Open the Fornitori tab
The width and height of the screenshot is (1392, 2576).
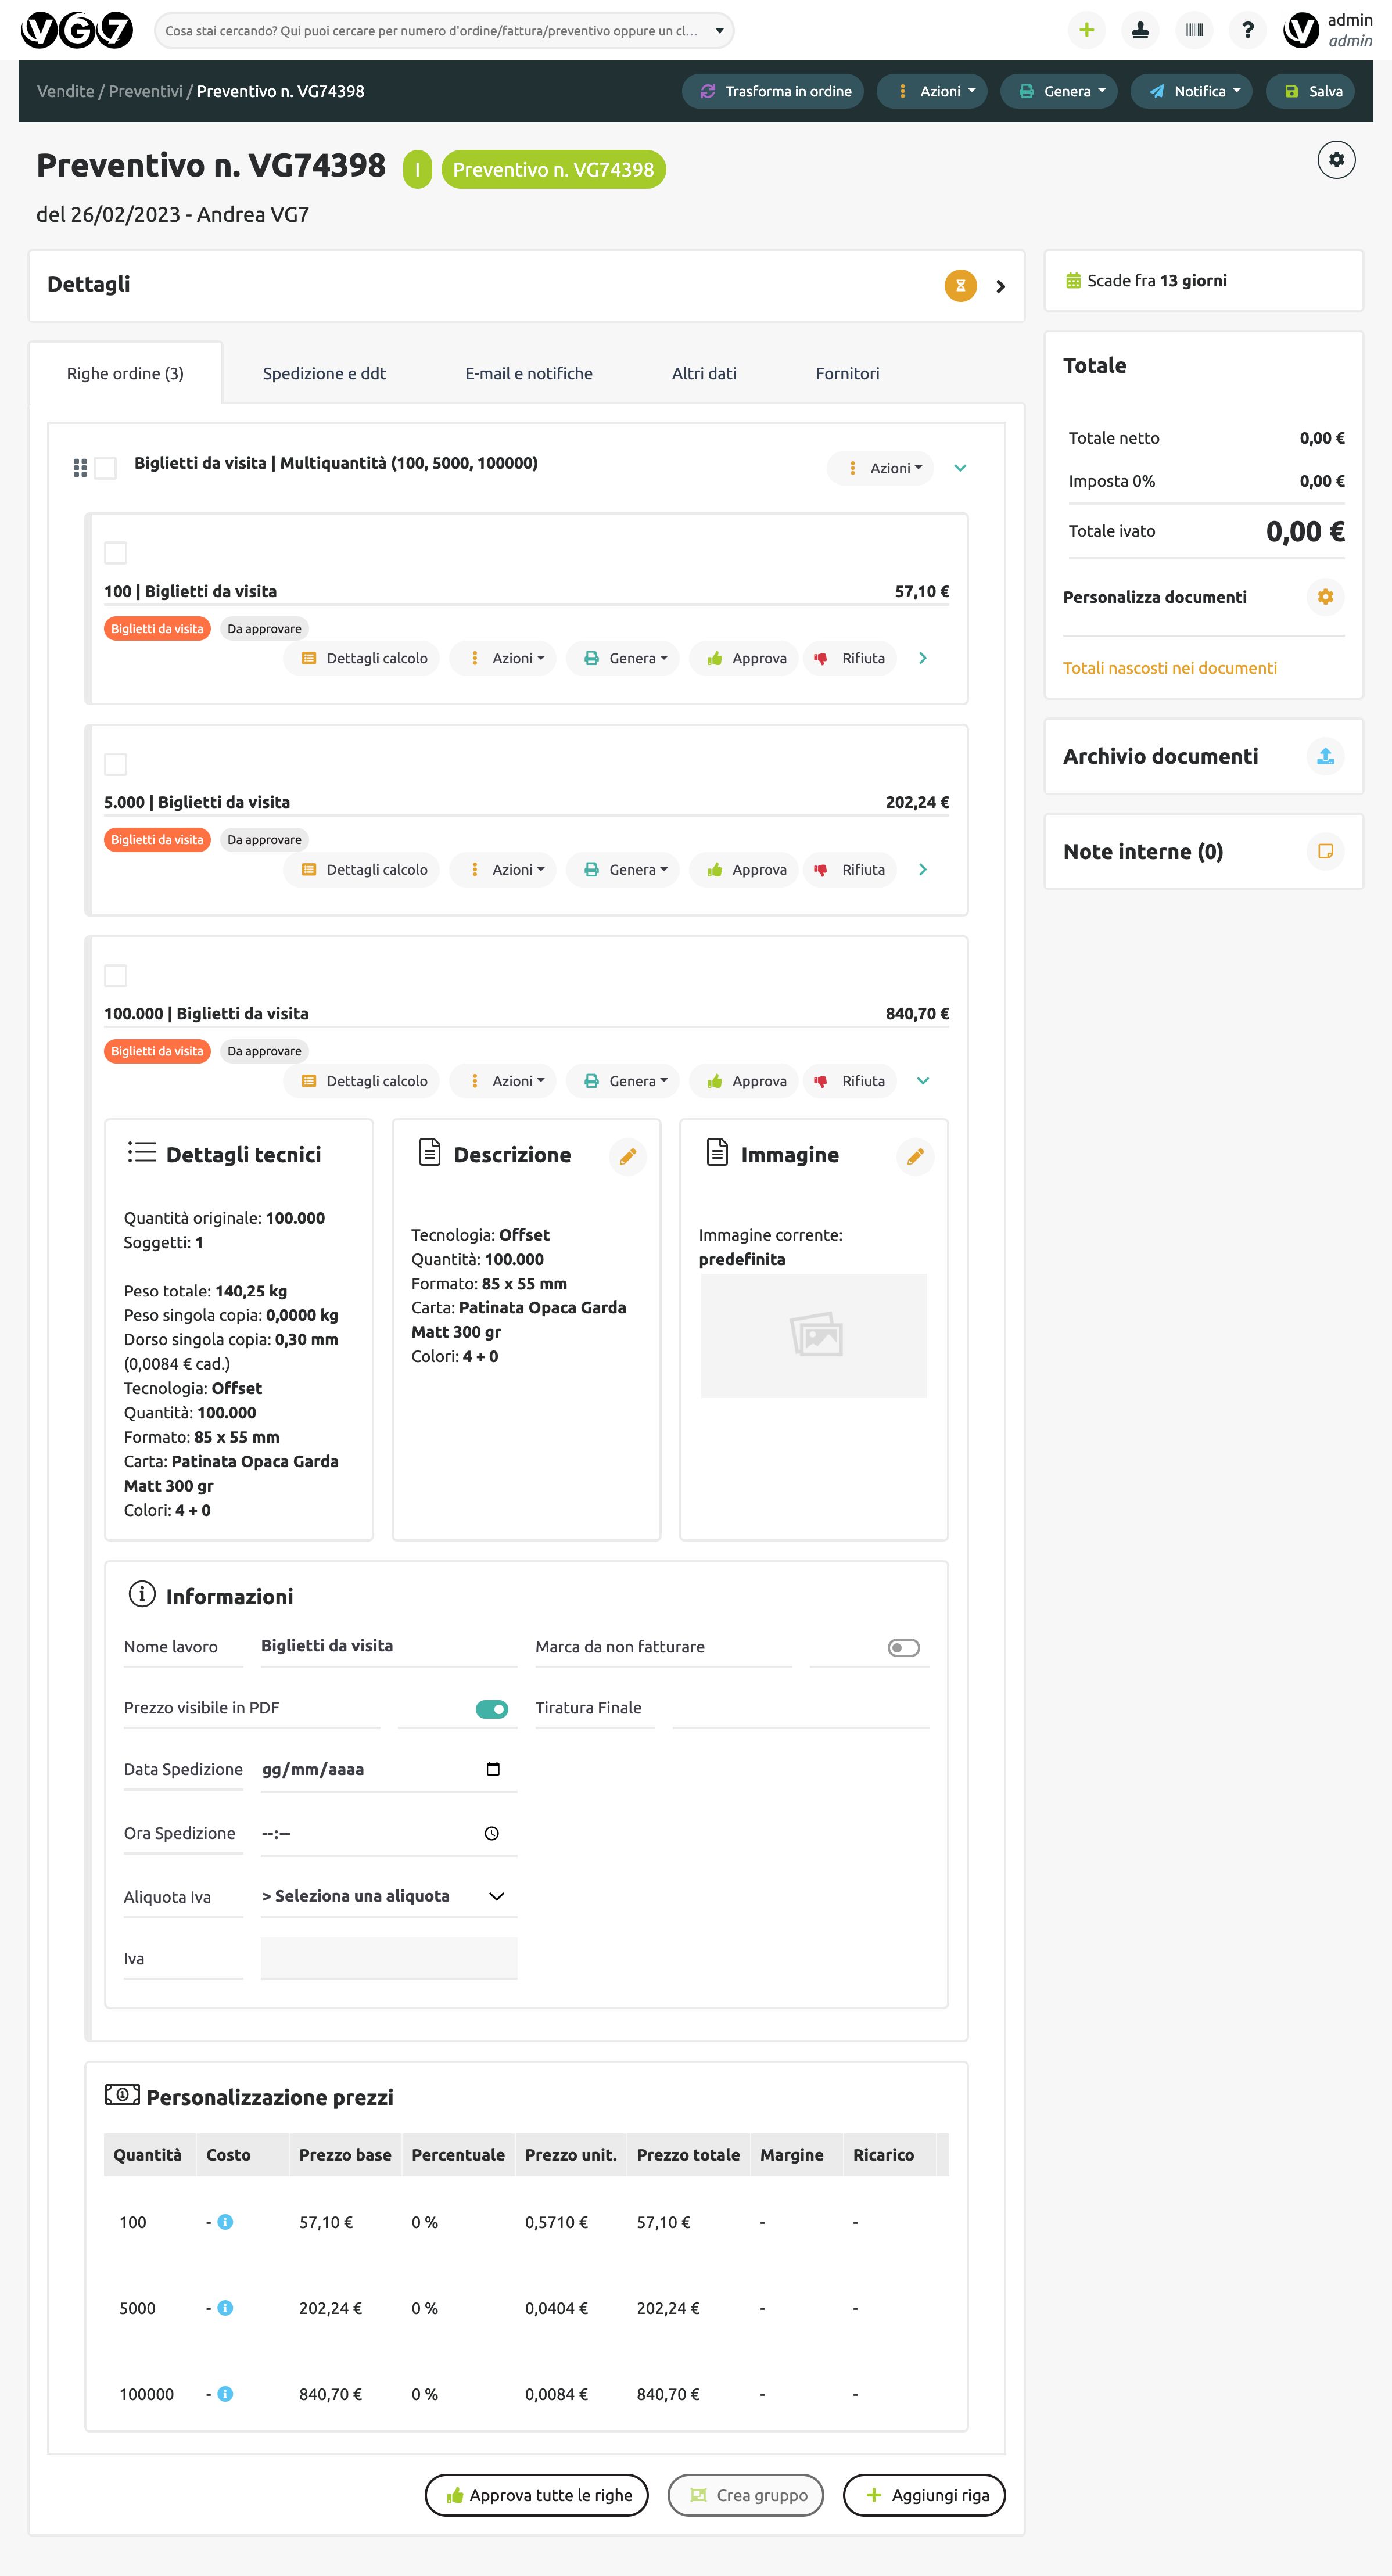[x=847, y=374]
